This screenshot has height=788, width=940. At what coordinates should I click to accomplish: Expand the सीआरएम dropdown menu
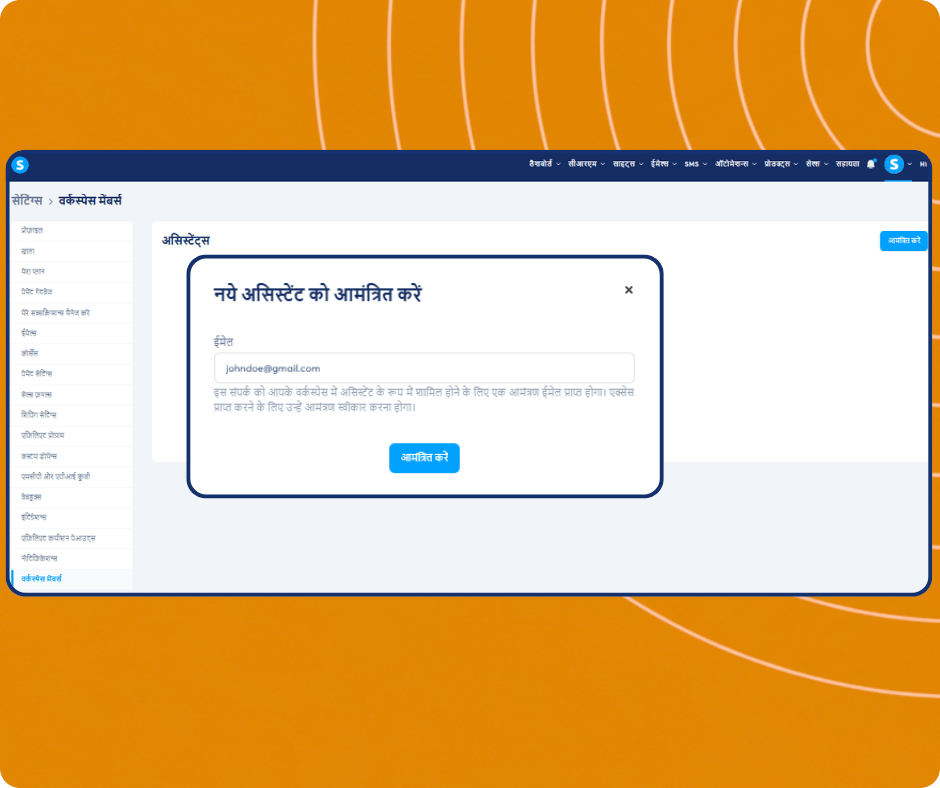586,164
